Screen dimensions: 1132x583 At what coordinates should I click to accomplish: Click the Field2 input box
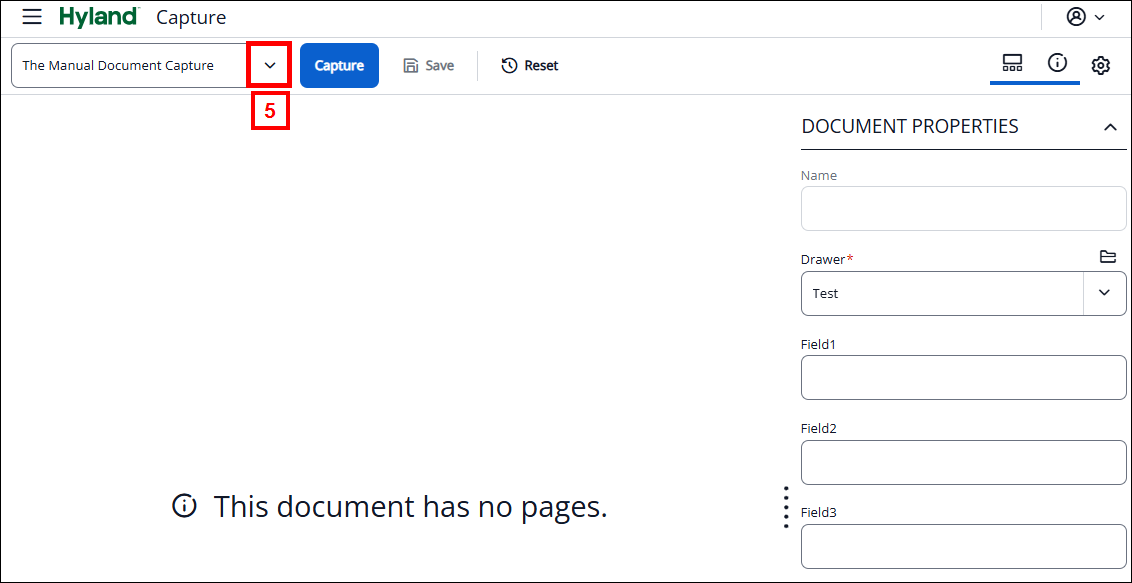[x=963, y=463]
